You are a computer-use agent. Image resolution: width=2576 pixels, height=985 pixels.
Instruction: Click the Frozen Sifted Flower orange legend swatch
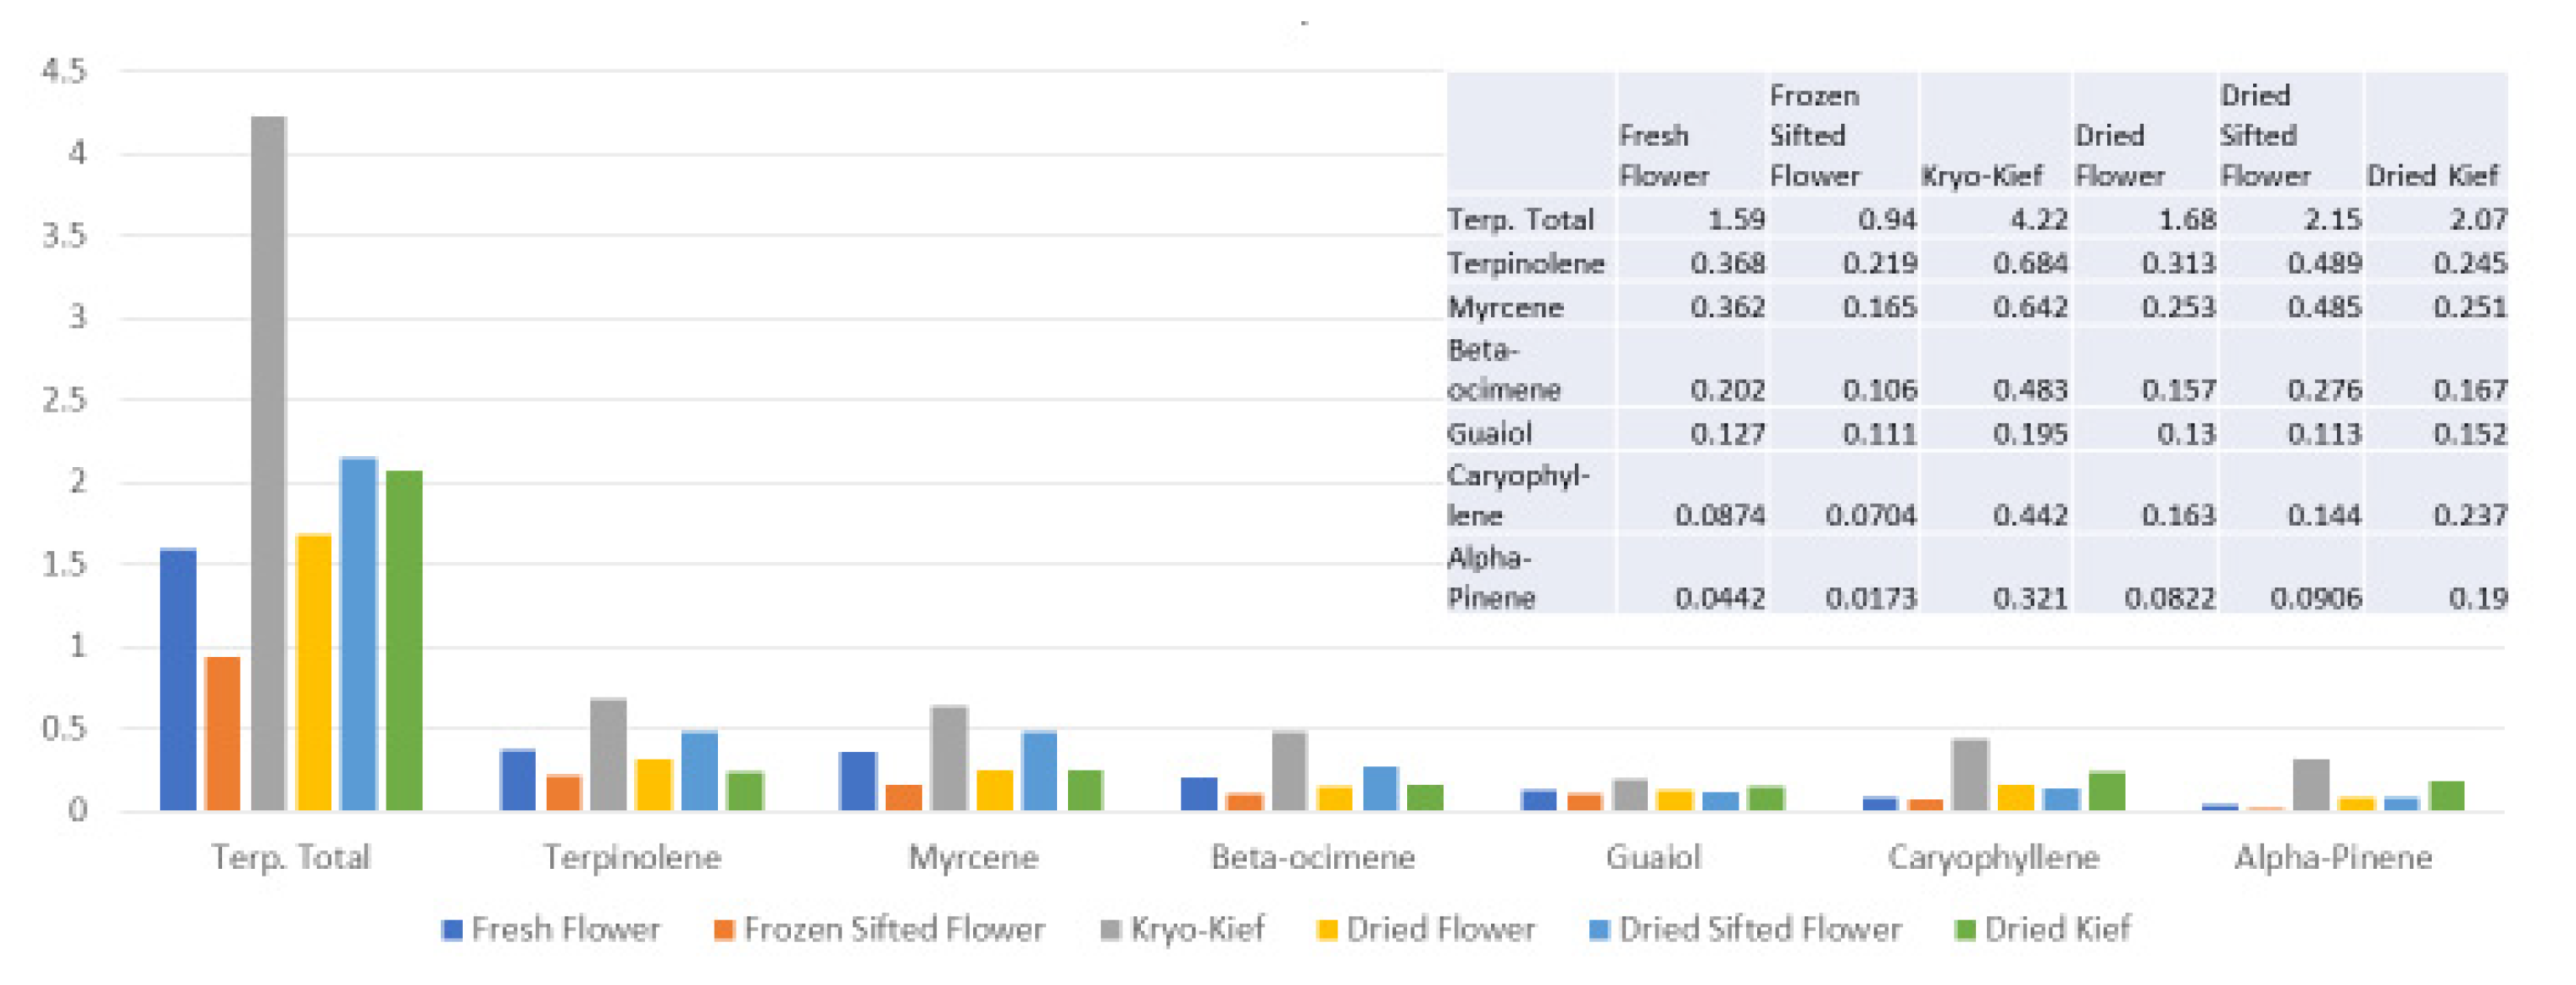coord(724,930)
